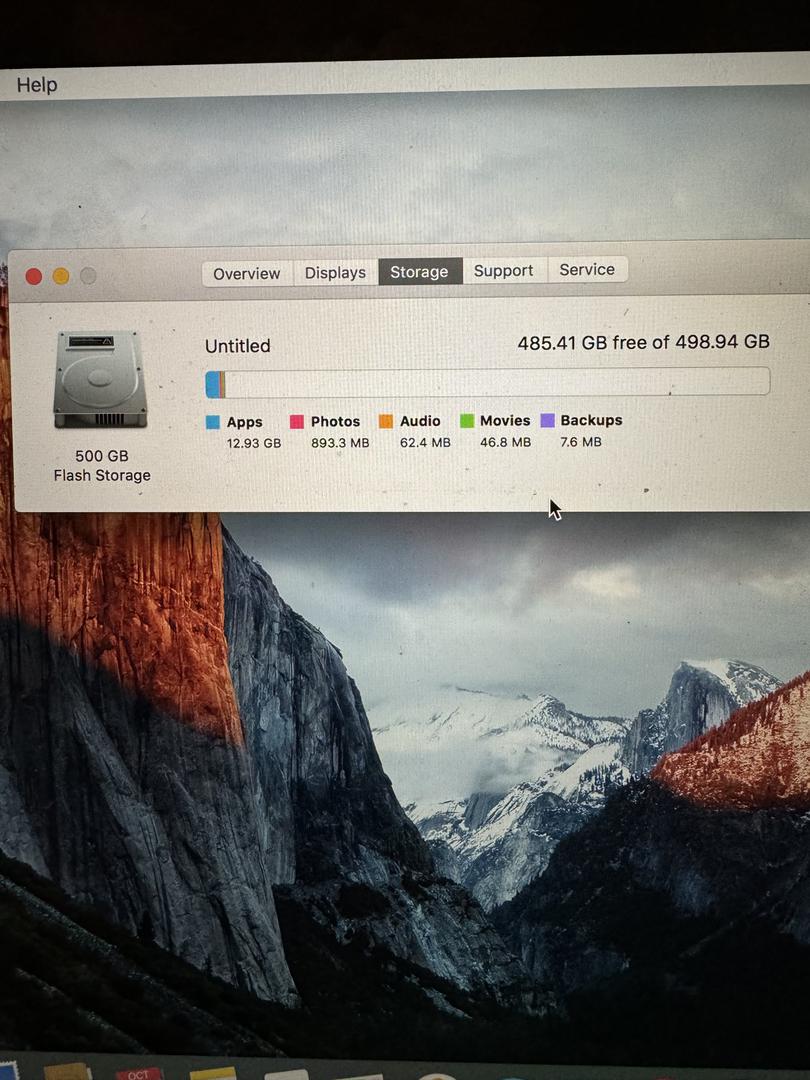Select the Storage tab
The height and width of the screenshot is (1080, 810).
pos(419,271)
